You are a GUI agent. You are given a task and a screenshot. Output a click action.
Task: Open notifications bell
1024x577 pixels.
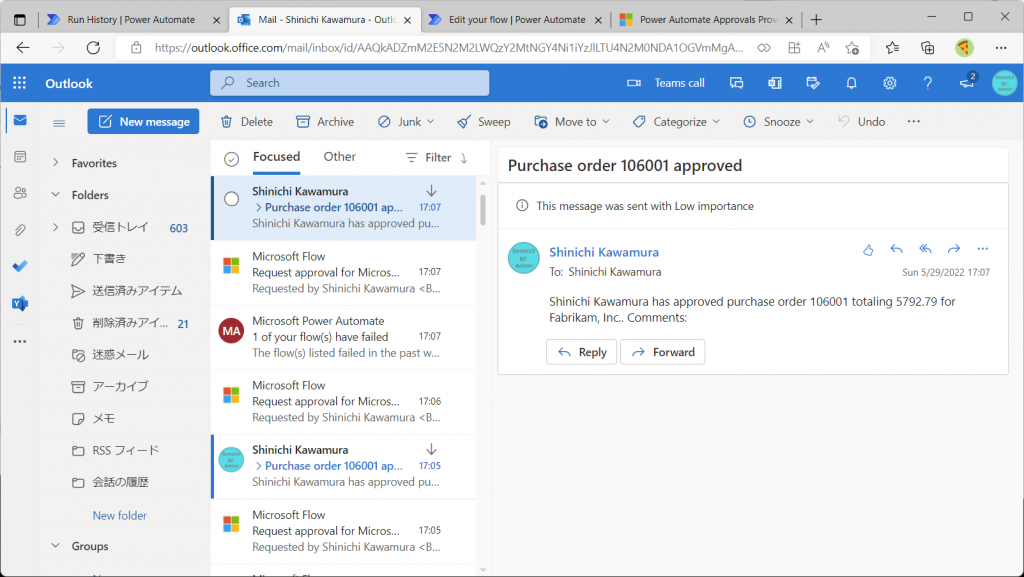pos(851,83)
